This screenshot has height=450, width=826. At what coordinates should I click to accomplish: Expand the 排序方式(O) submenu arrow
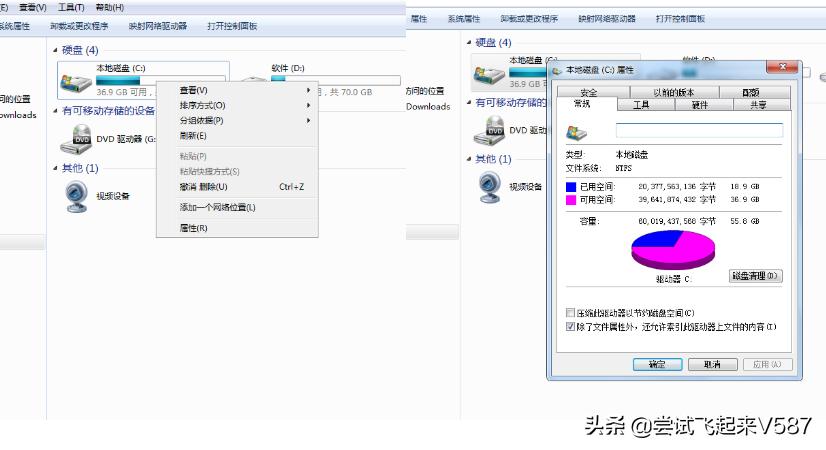click(308, 105)
